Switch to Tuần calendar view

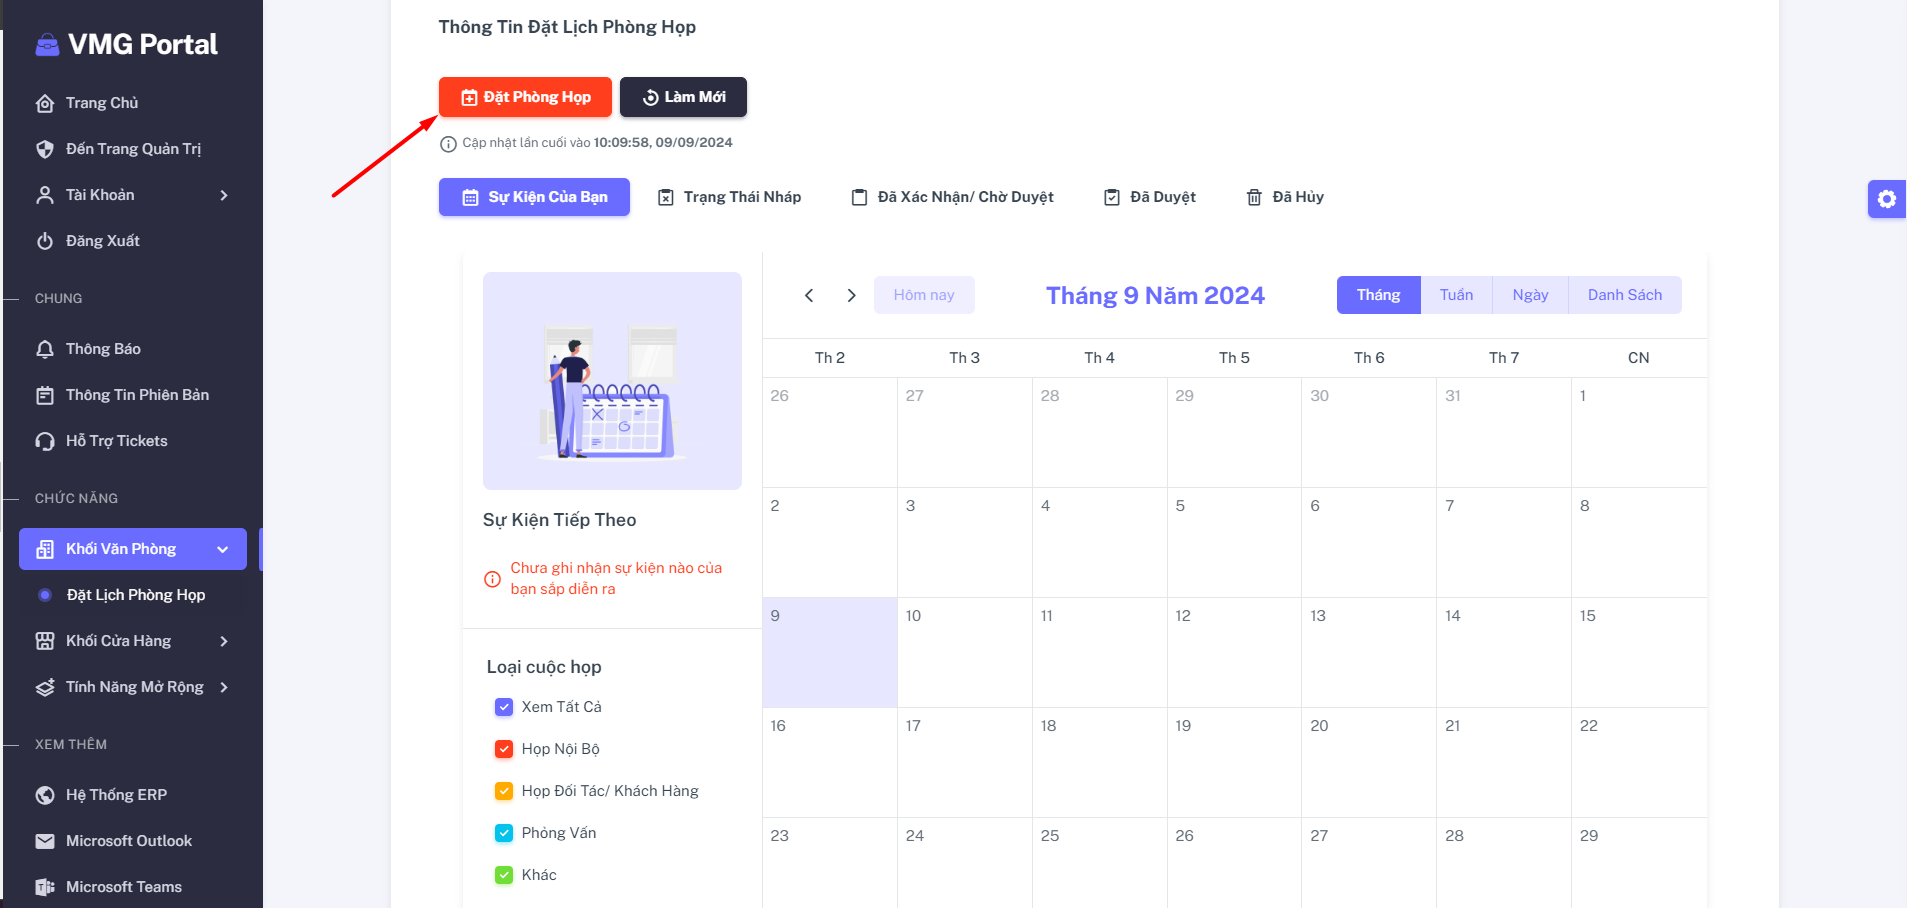click(x=1456, y=295)
